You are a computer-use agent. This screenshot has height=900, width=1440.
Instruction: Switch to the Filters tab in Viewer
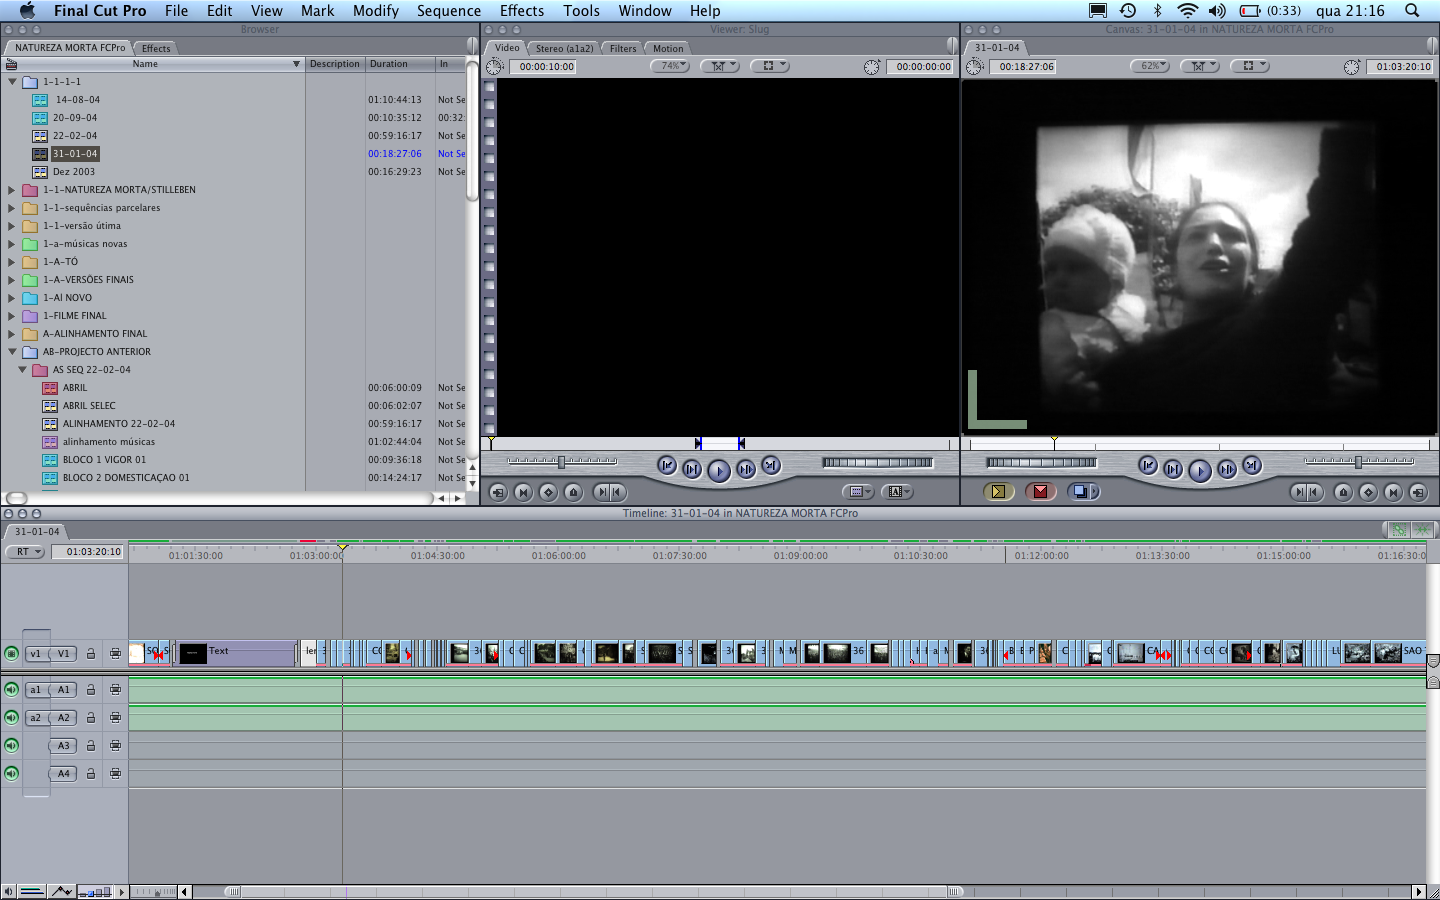[x=623, y=48]
